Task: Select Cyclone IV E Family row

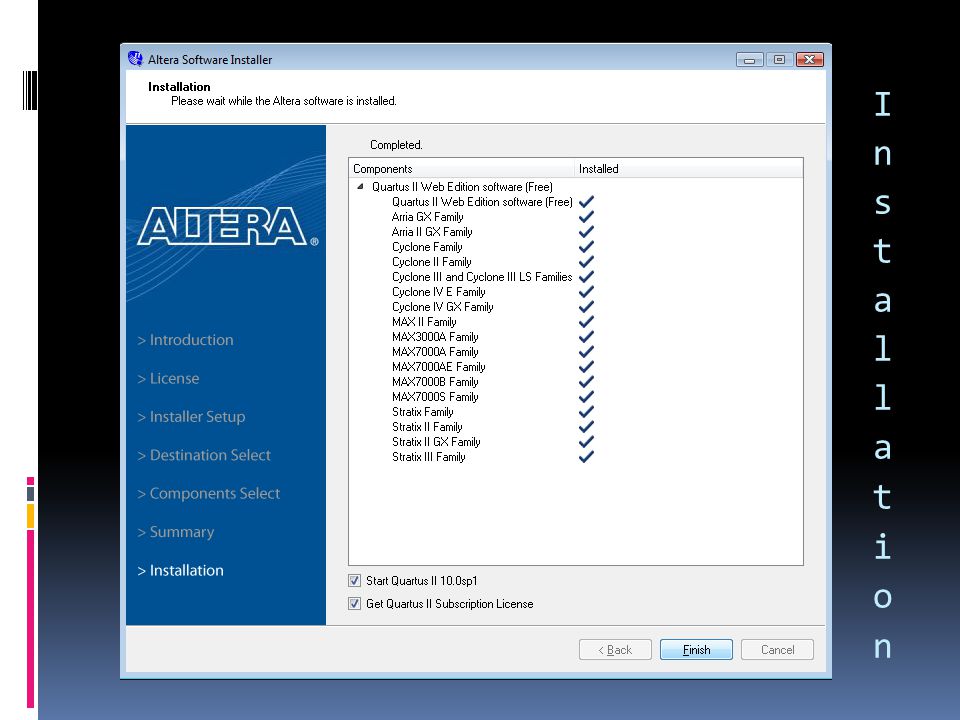Action: pos(438,292)
